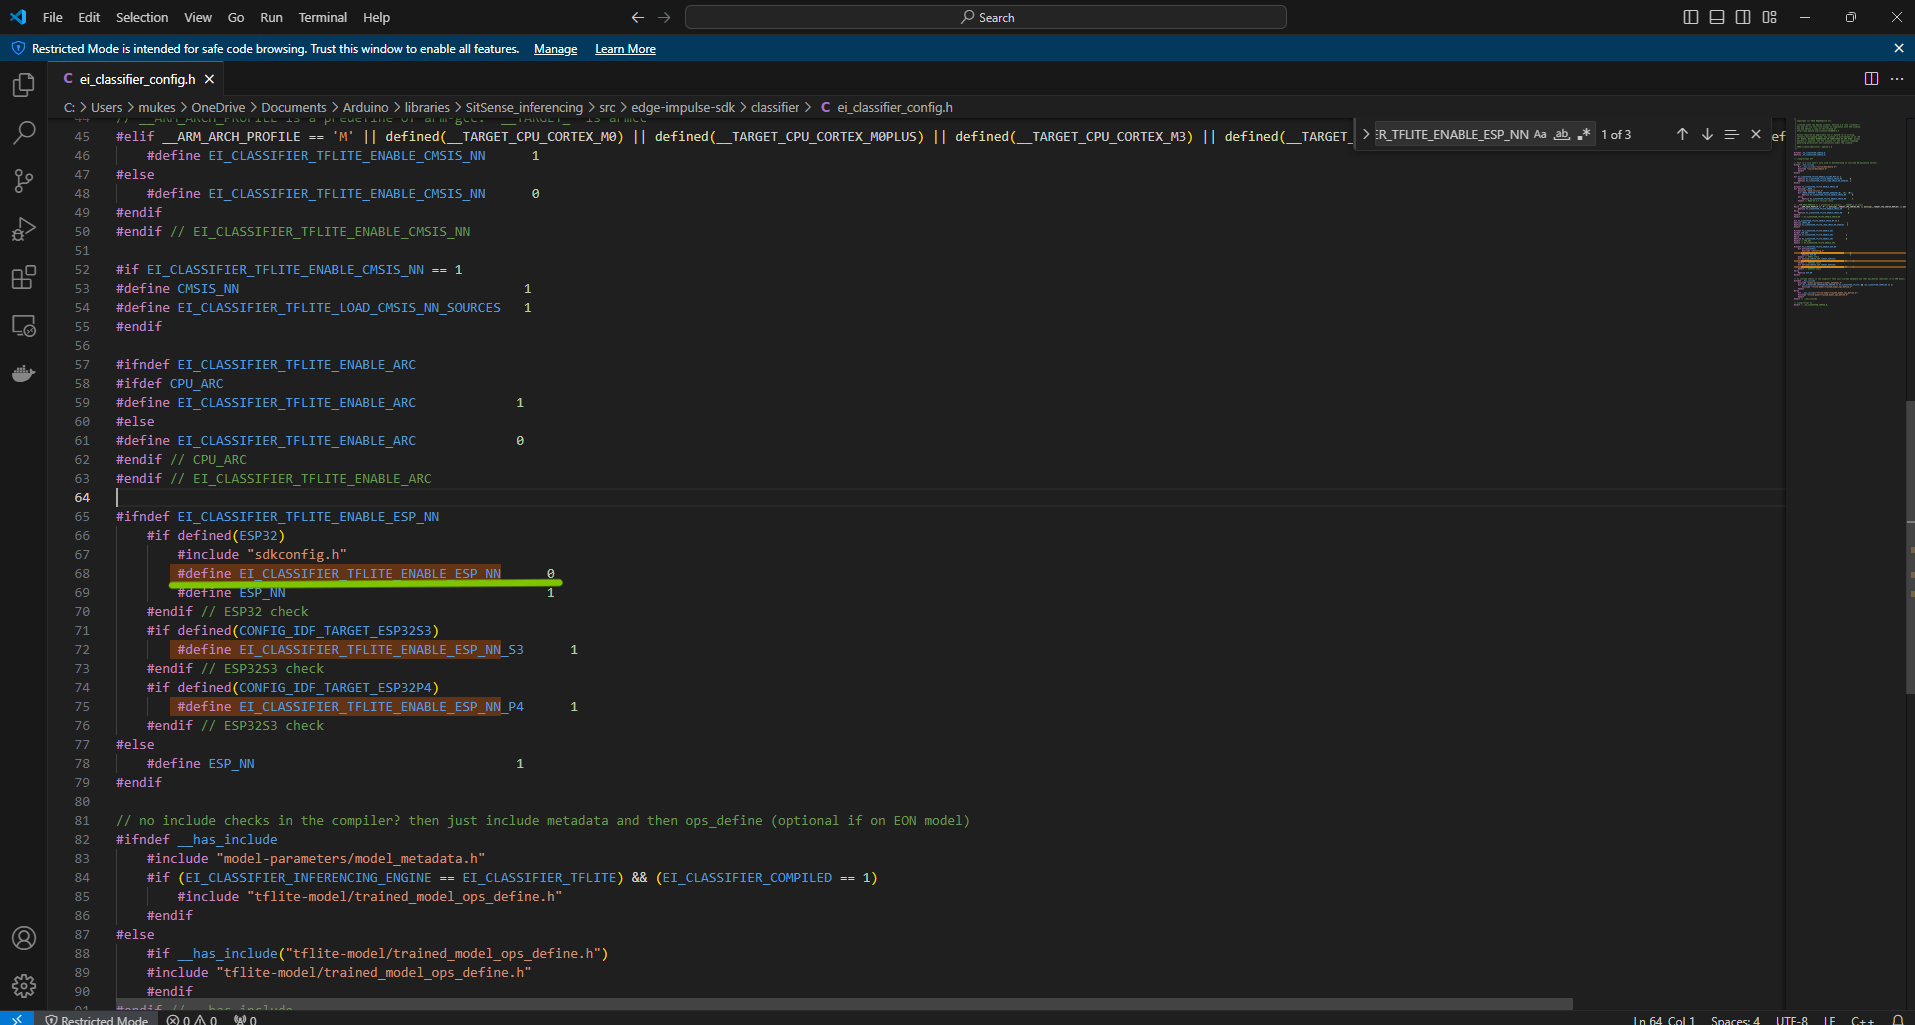Open the editor More Actions ellipsis menu
The height and width of the screenshot is (1025, 1915).
tap(1897, 79)
